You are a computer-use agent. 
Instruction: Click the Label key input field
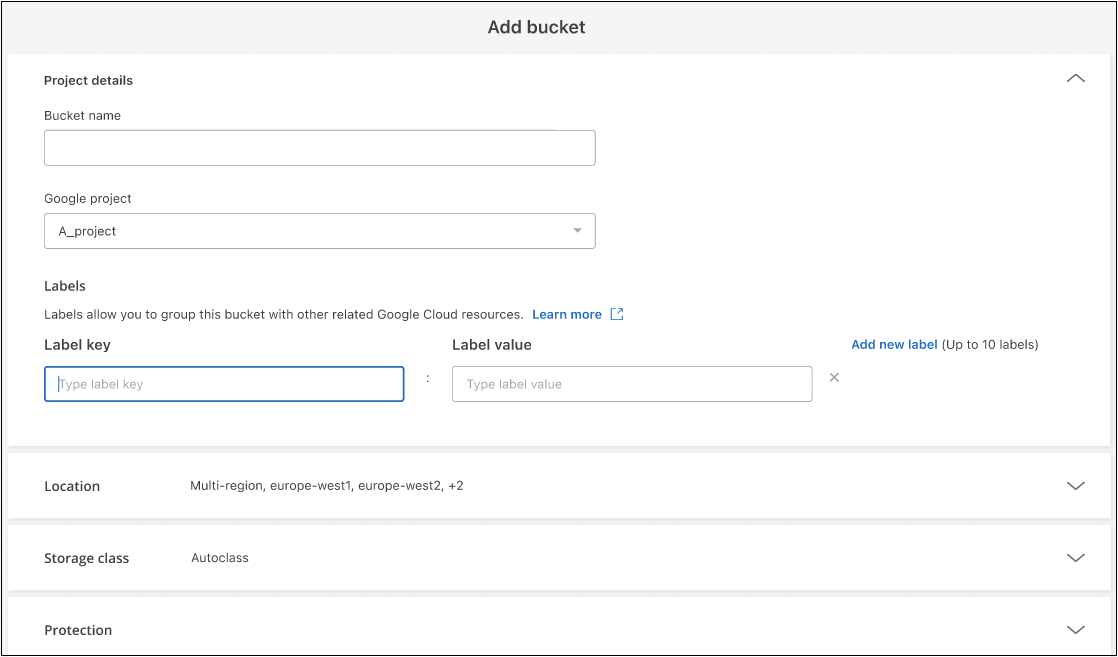click(224, 384)
